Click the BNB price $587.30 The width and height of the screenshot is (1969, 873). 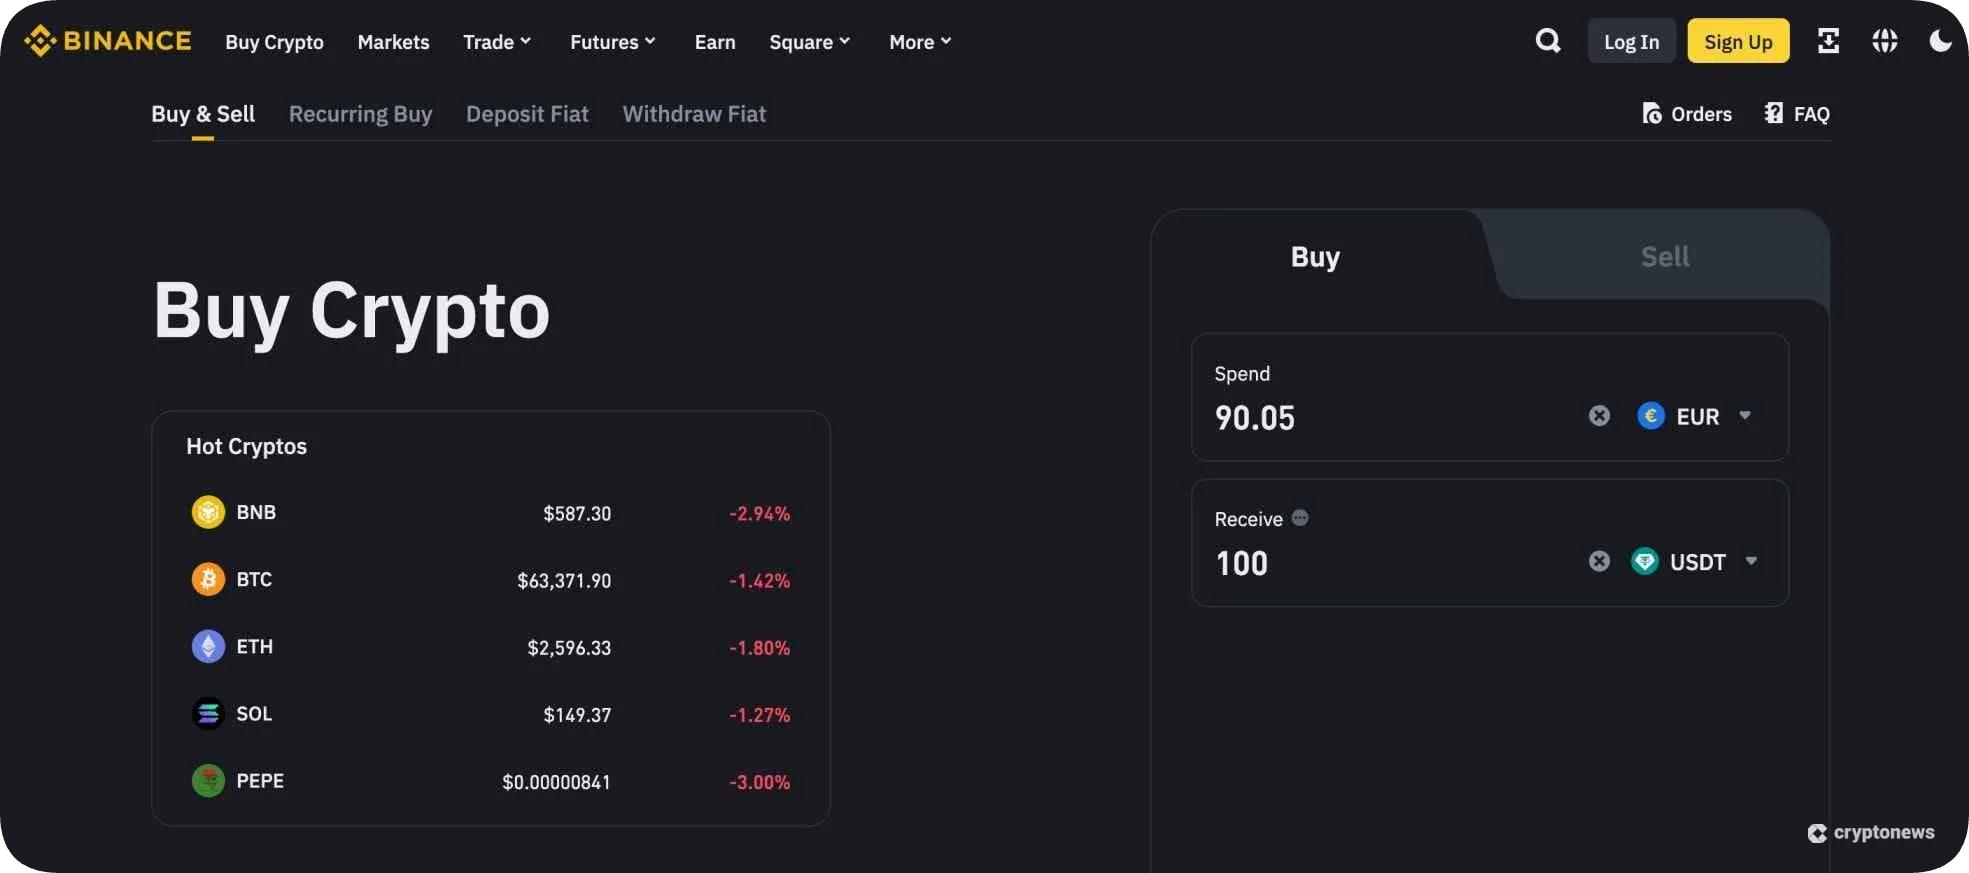[x=577, y=513]
